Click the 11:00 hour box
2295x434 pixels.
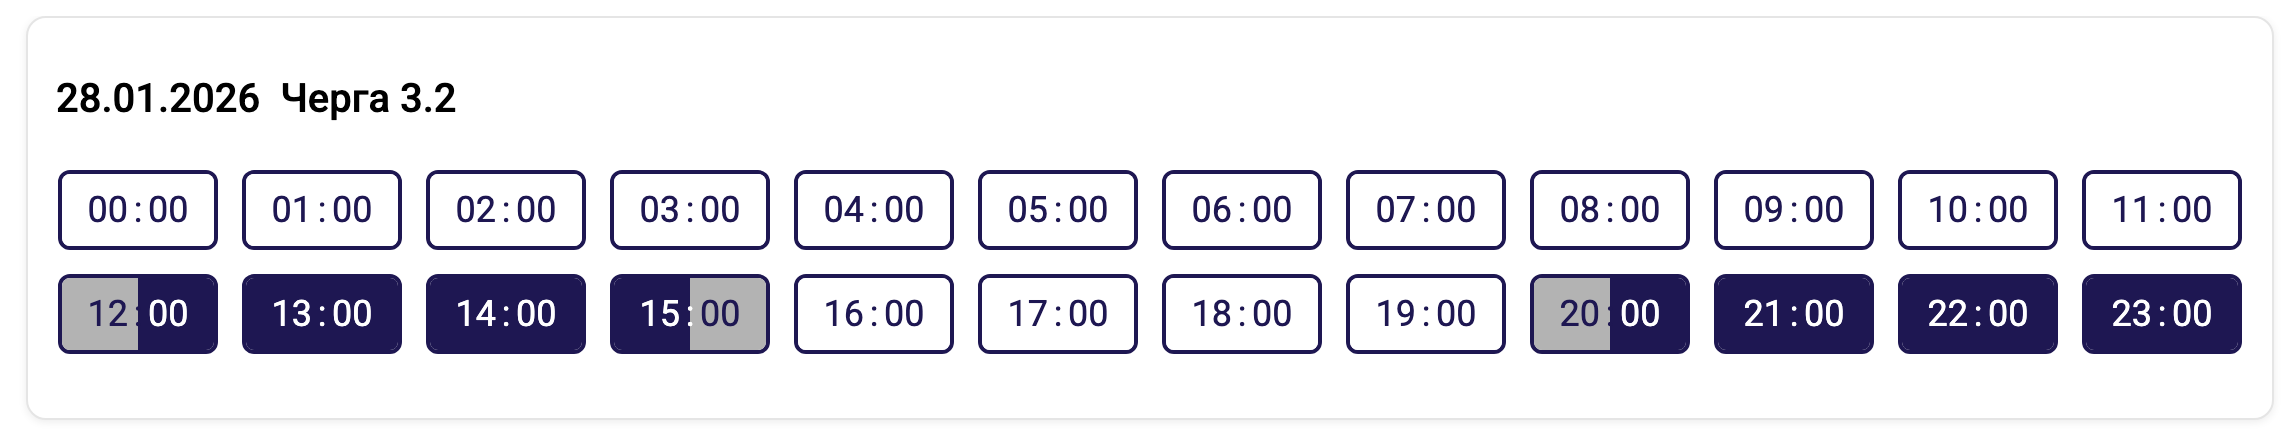tap(2162, 210)
